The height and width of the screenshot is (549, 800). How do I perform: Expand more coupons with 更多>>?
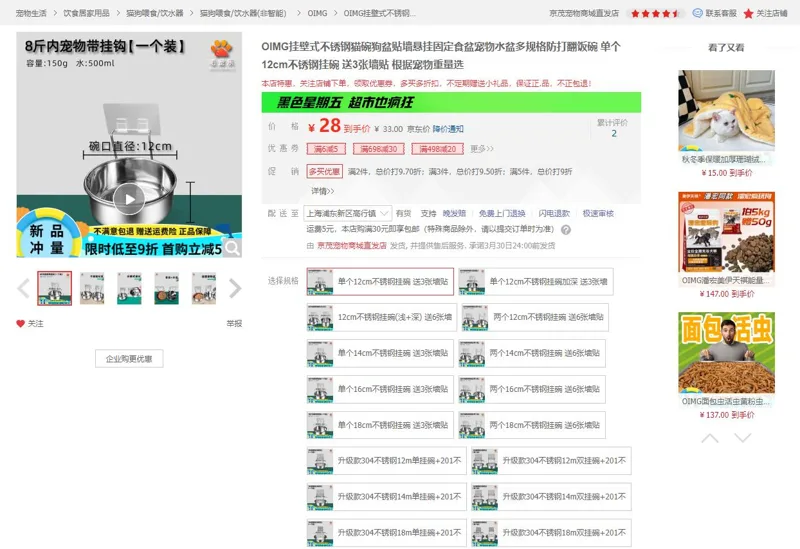click(x=482, y=149)
